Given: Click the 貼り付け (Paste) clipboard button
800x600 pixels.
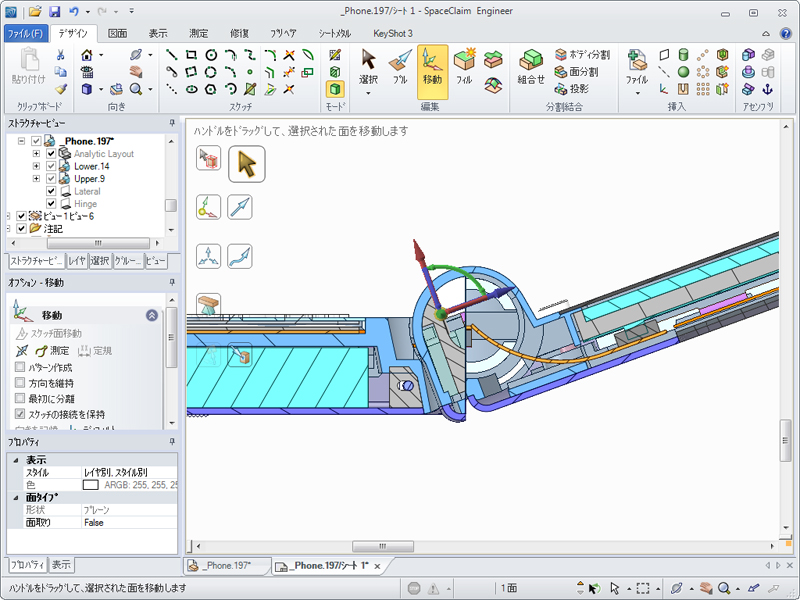Looking at the screenshot, I should click(28, 65).
